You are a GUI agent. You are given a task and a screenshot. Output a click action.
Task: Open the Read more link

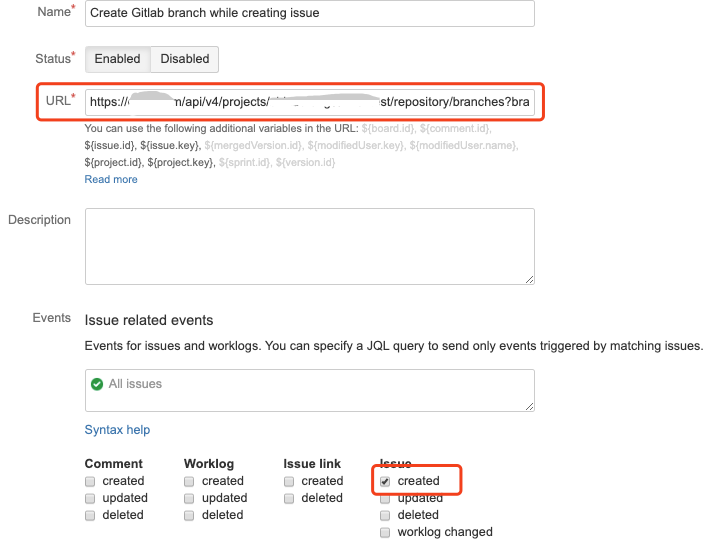coord(111,179)
